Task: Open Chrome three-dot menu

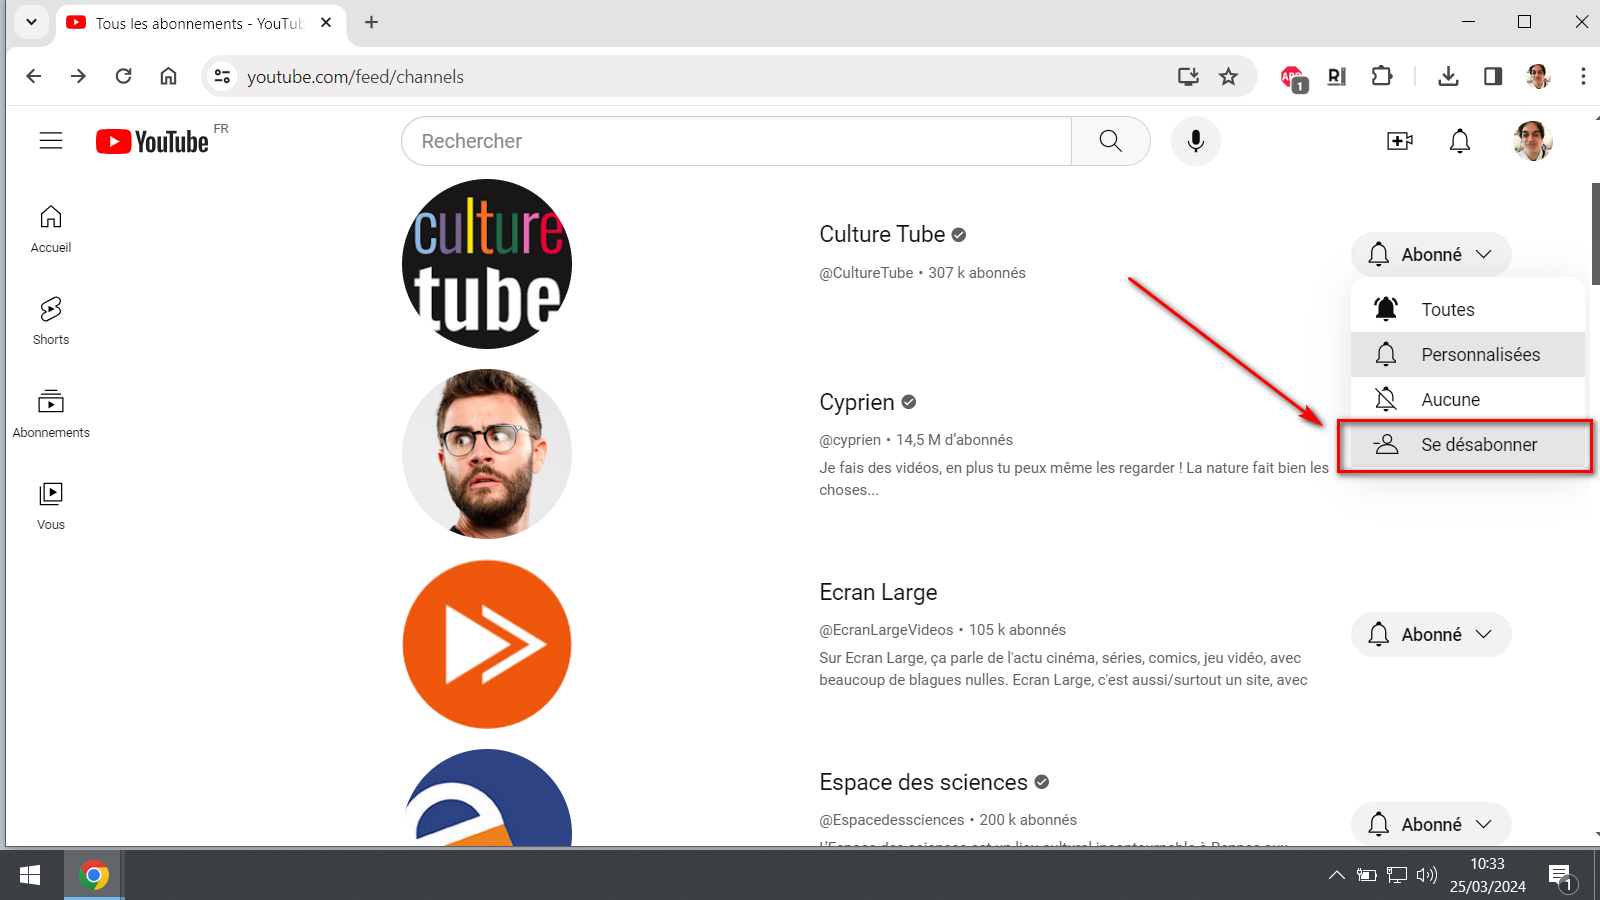Action: (x=1583, y=76)
